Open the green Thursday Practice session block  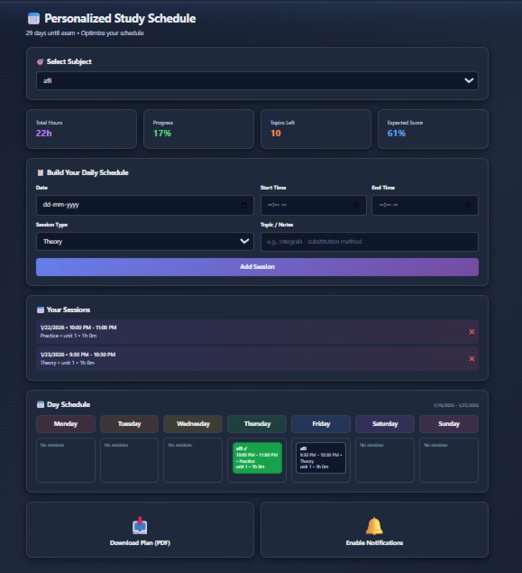tap(257, 458)
